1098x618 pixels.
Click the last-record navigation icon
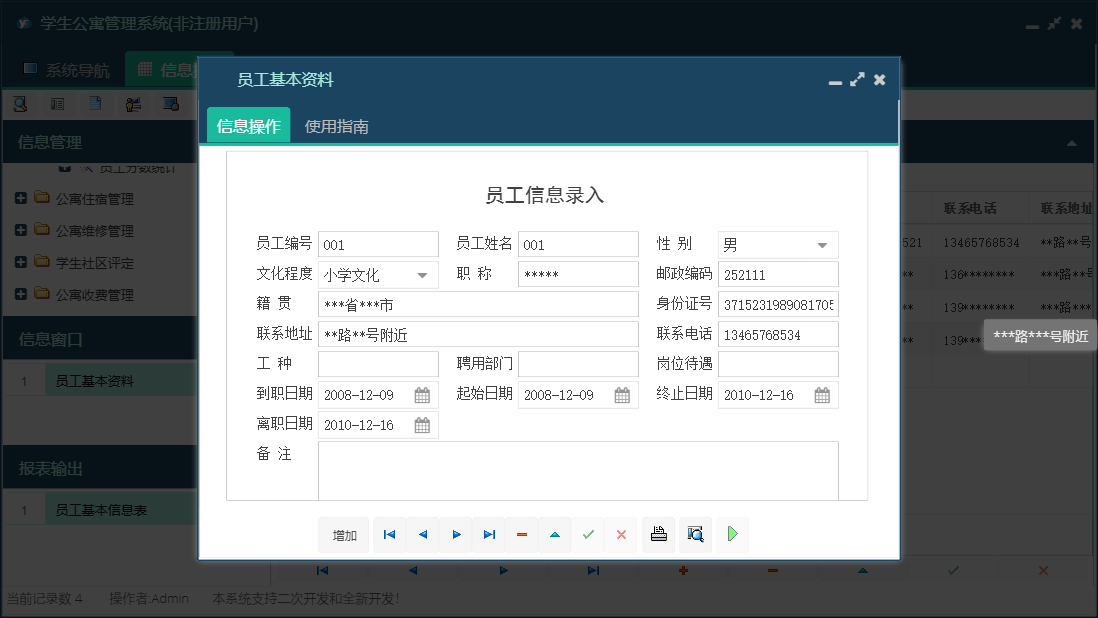[x=489, y=535]
